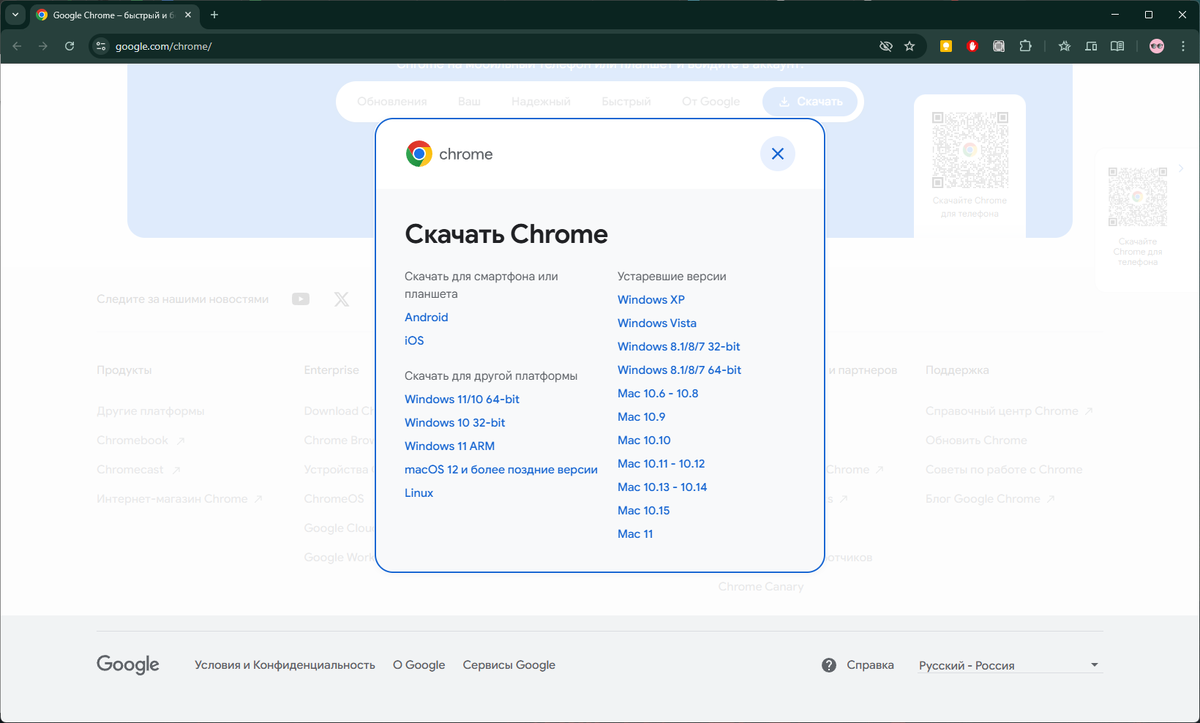Download Chrome for Android
The width and height of the screenshot is (1200, 723).
point(426,317)
